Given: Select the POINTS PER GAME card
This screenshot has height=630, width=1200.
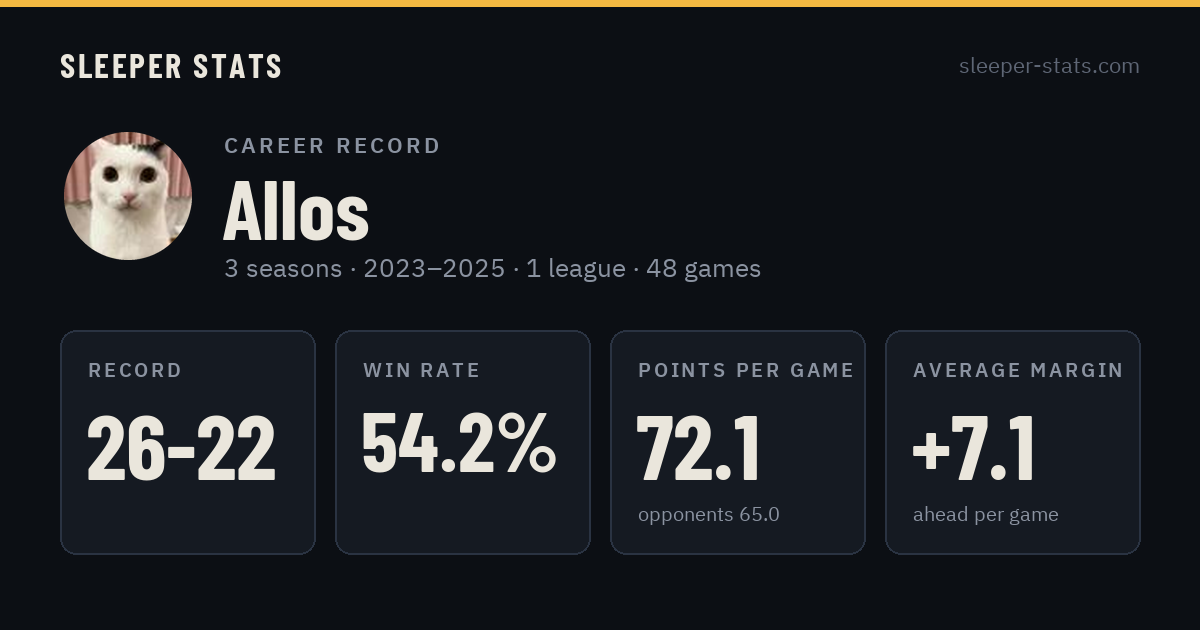Looking at the screenshot, I should [738, 442].
